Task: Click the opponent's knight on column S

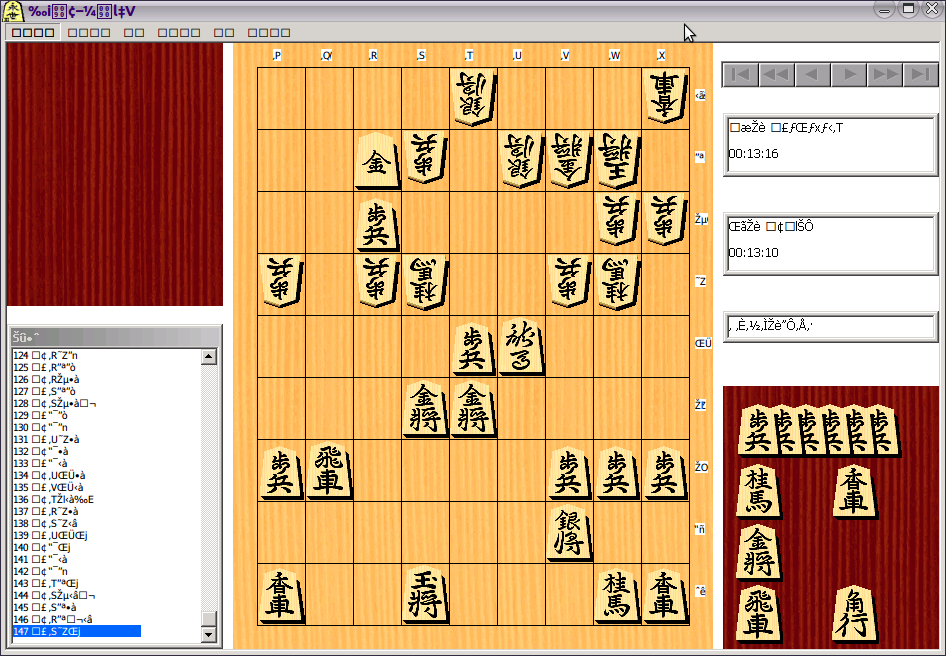Action: pyautogui.click(x=425, y=284)
